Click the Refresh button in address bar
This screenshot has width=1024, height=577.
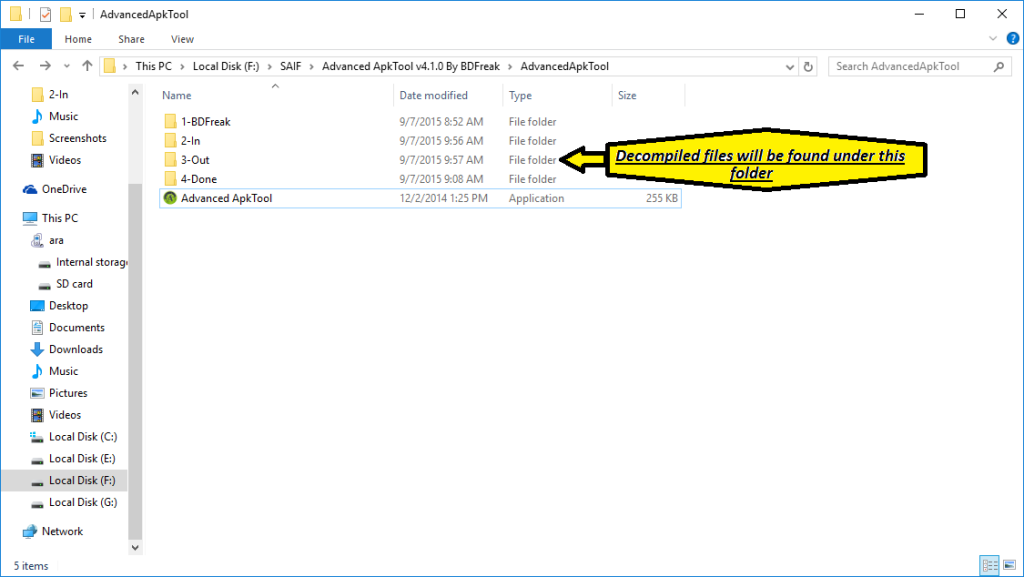[808, 66]
